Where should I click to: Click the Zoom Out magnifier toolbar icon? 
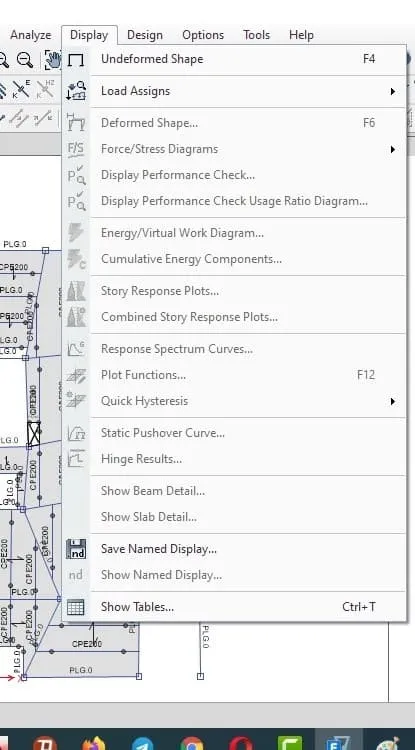25,60
